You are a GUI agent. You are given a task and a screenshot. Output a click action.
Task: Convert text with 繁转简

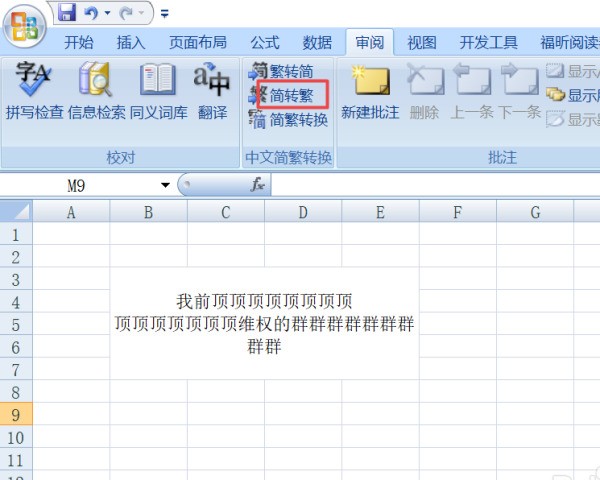pyautogui.click(x=283, y=71)
